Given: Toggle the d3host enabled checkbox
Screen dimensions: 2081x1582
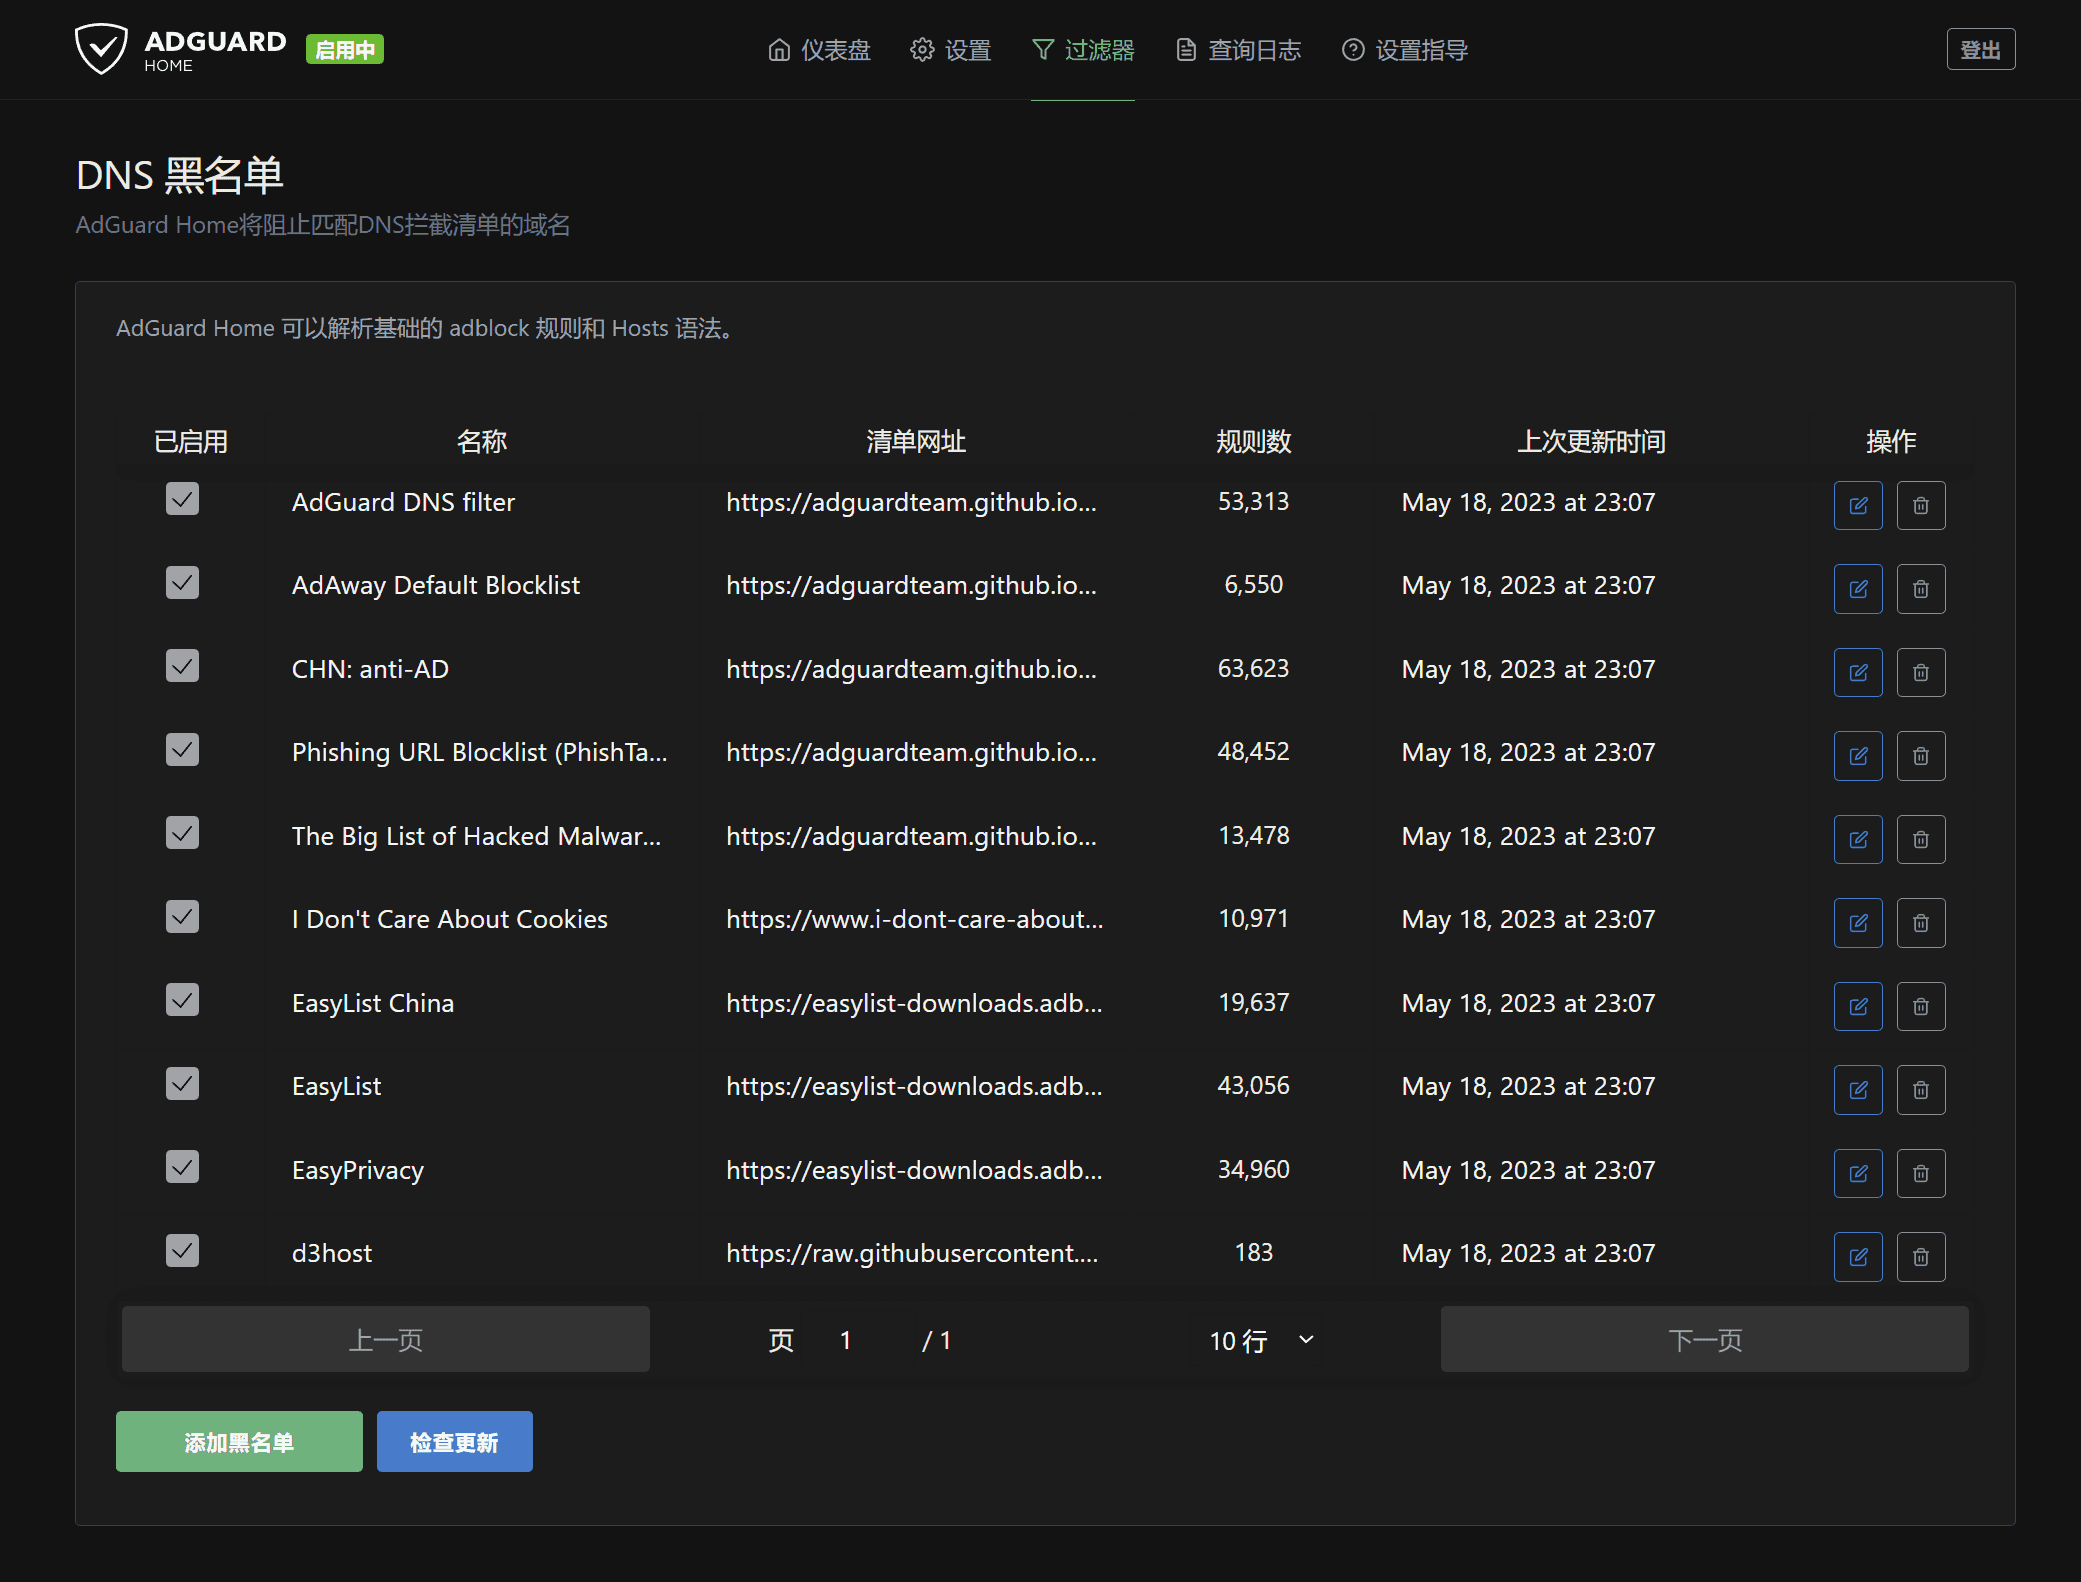Looking at the screenshot, I should [182, 1250].
